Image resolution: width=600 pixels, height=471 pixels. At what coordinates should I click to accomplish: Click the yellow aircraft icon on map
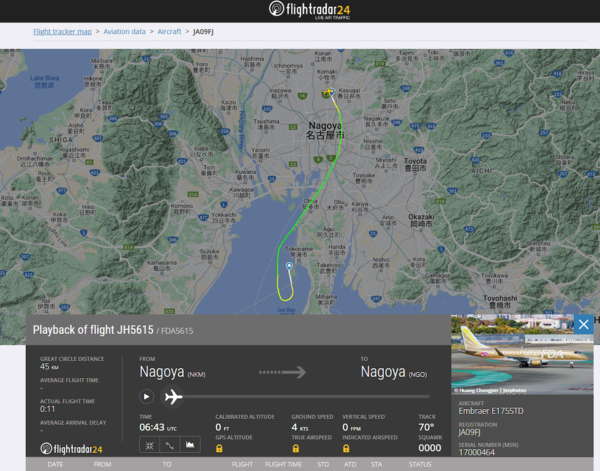(x=328, y=92)
